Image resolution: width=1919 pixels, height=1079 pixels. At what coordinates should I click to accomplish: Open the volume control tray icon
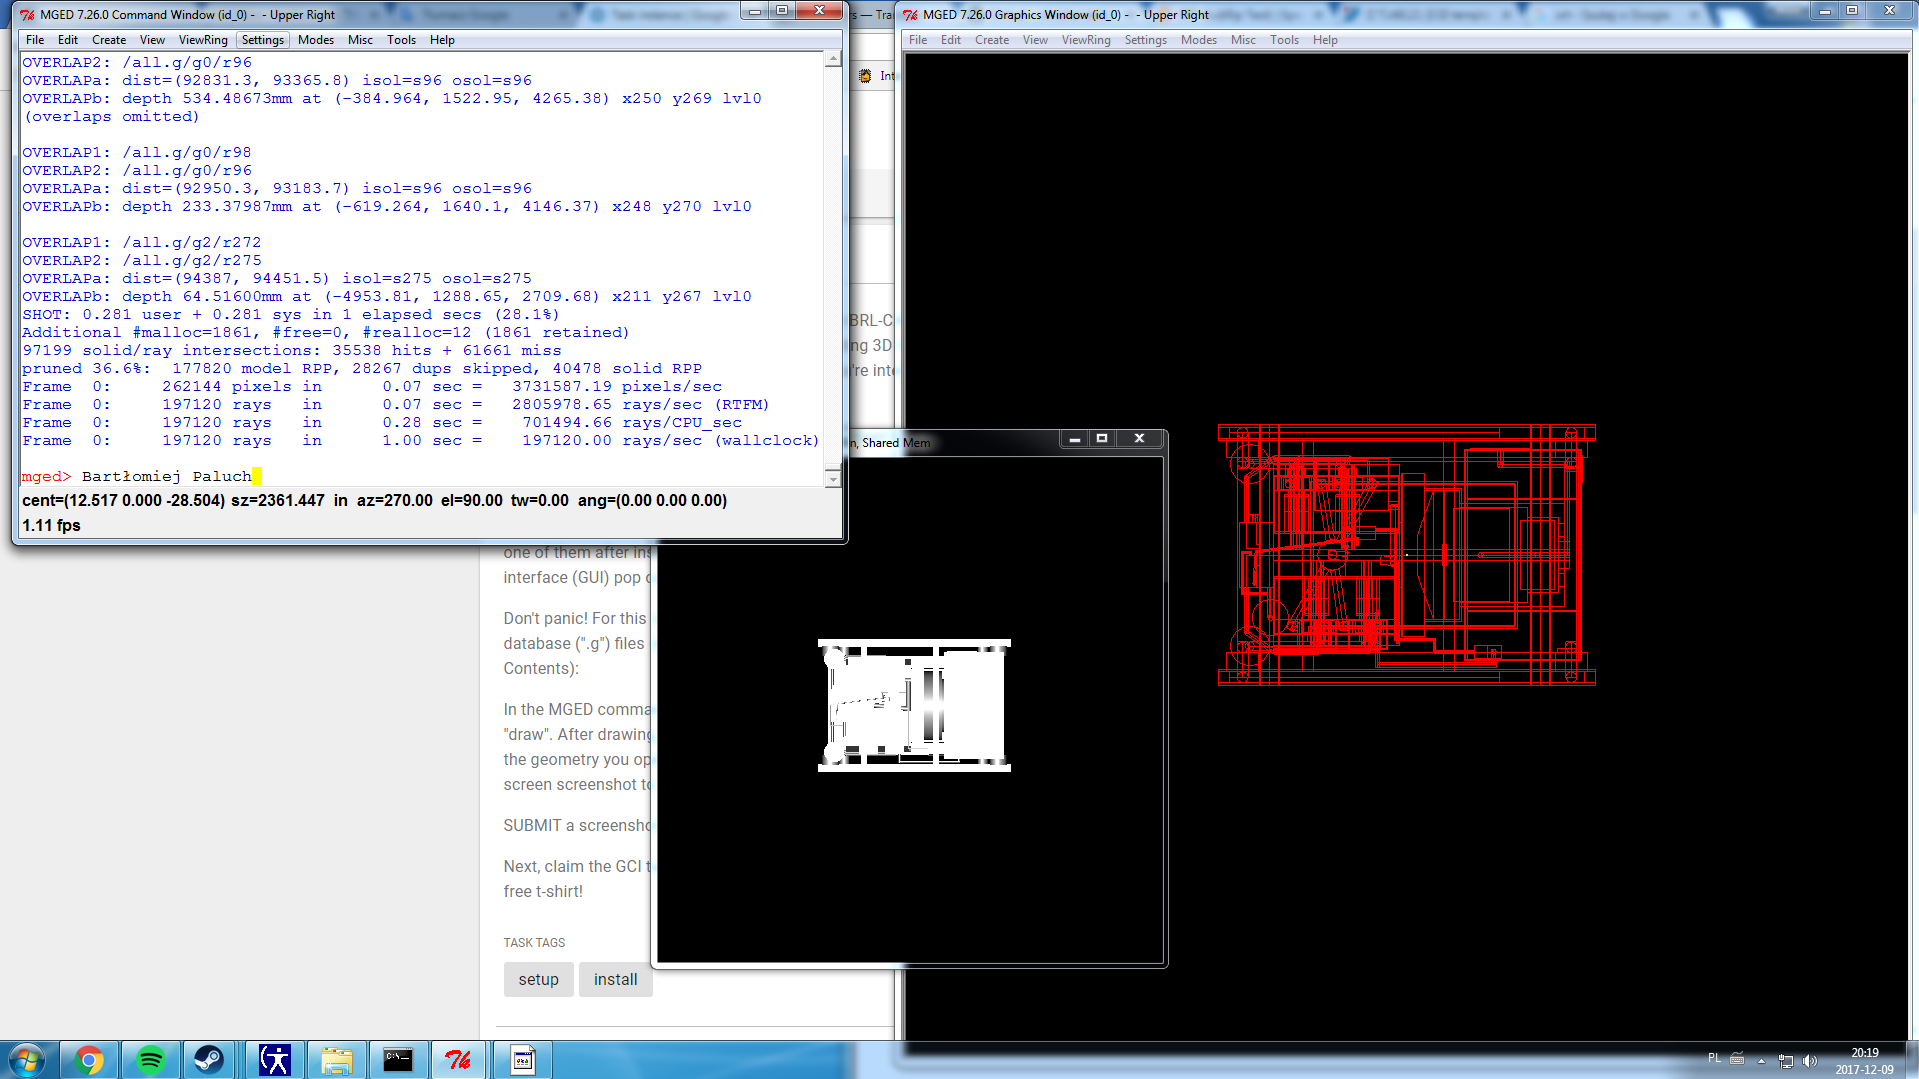tap(1810, 1060)
